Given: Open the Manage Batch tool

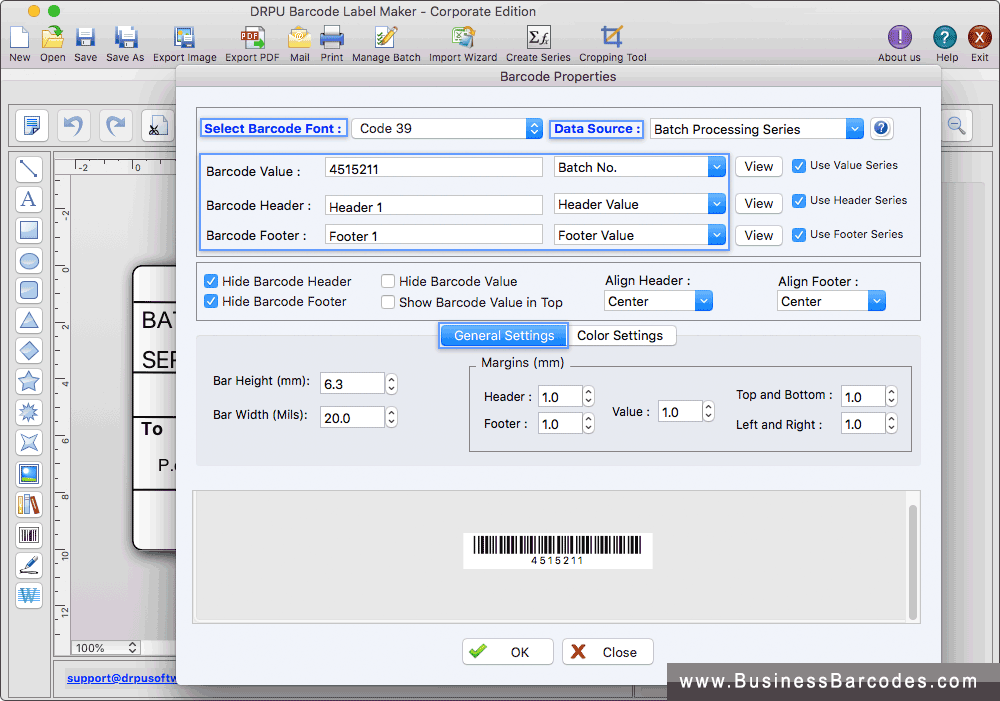Looking at the screenshot, I should 386,38.
